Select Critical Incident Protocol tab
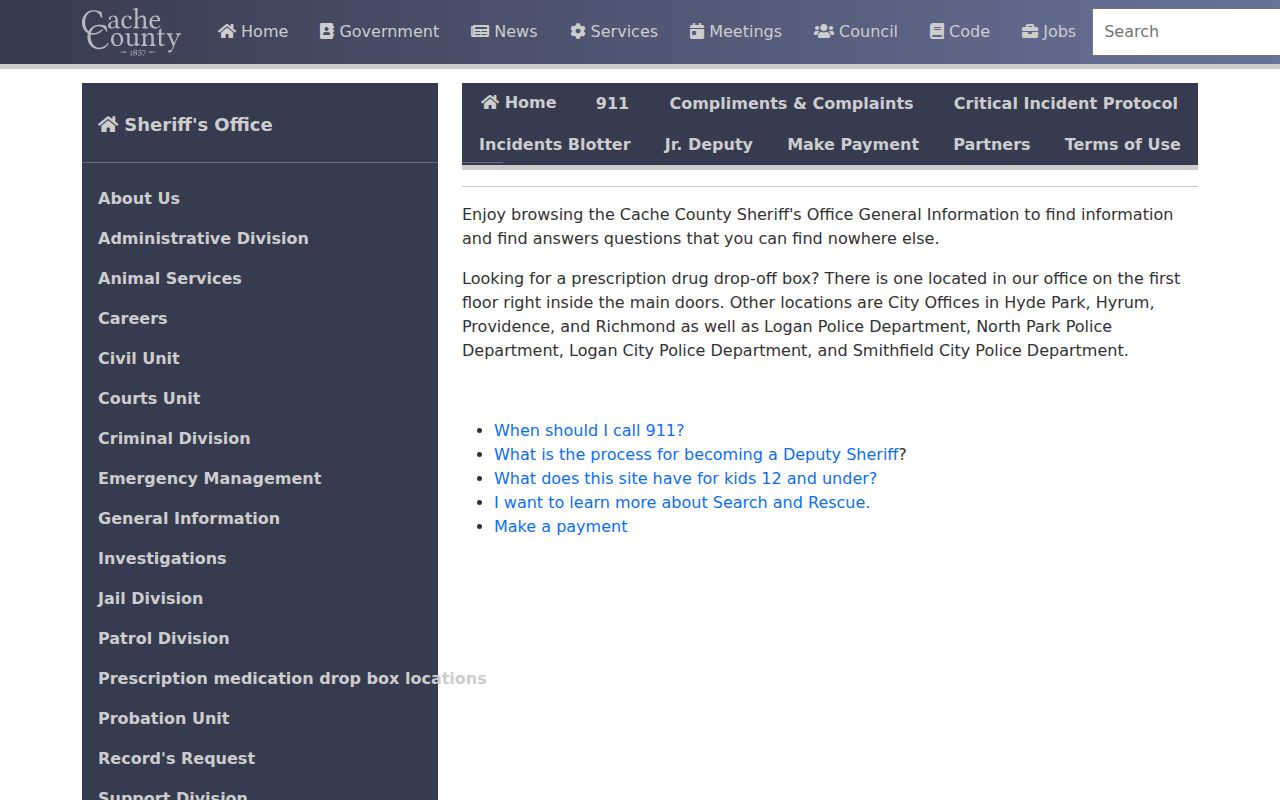 tap(1066, 103)
